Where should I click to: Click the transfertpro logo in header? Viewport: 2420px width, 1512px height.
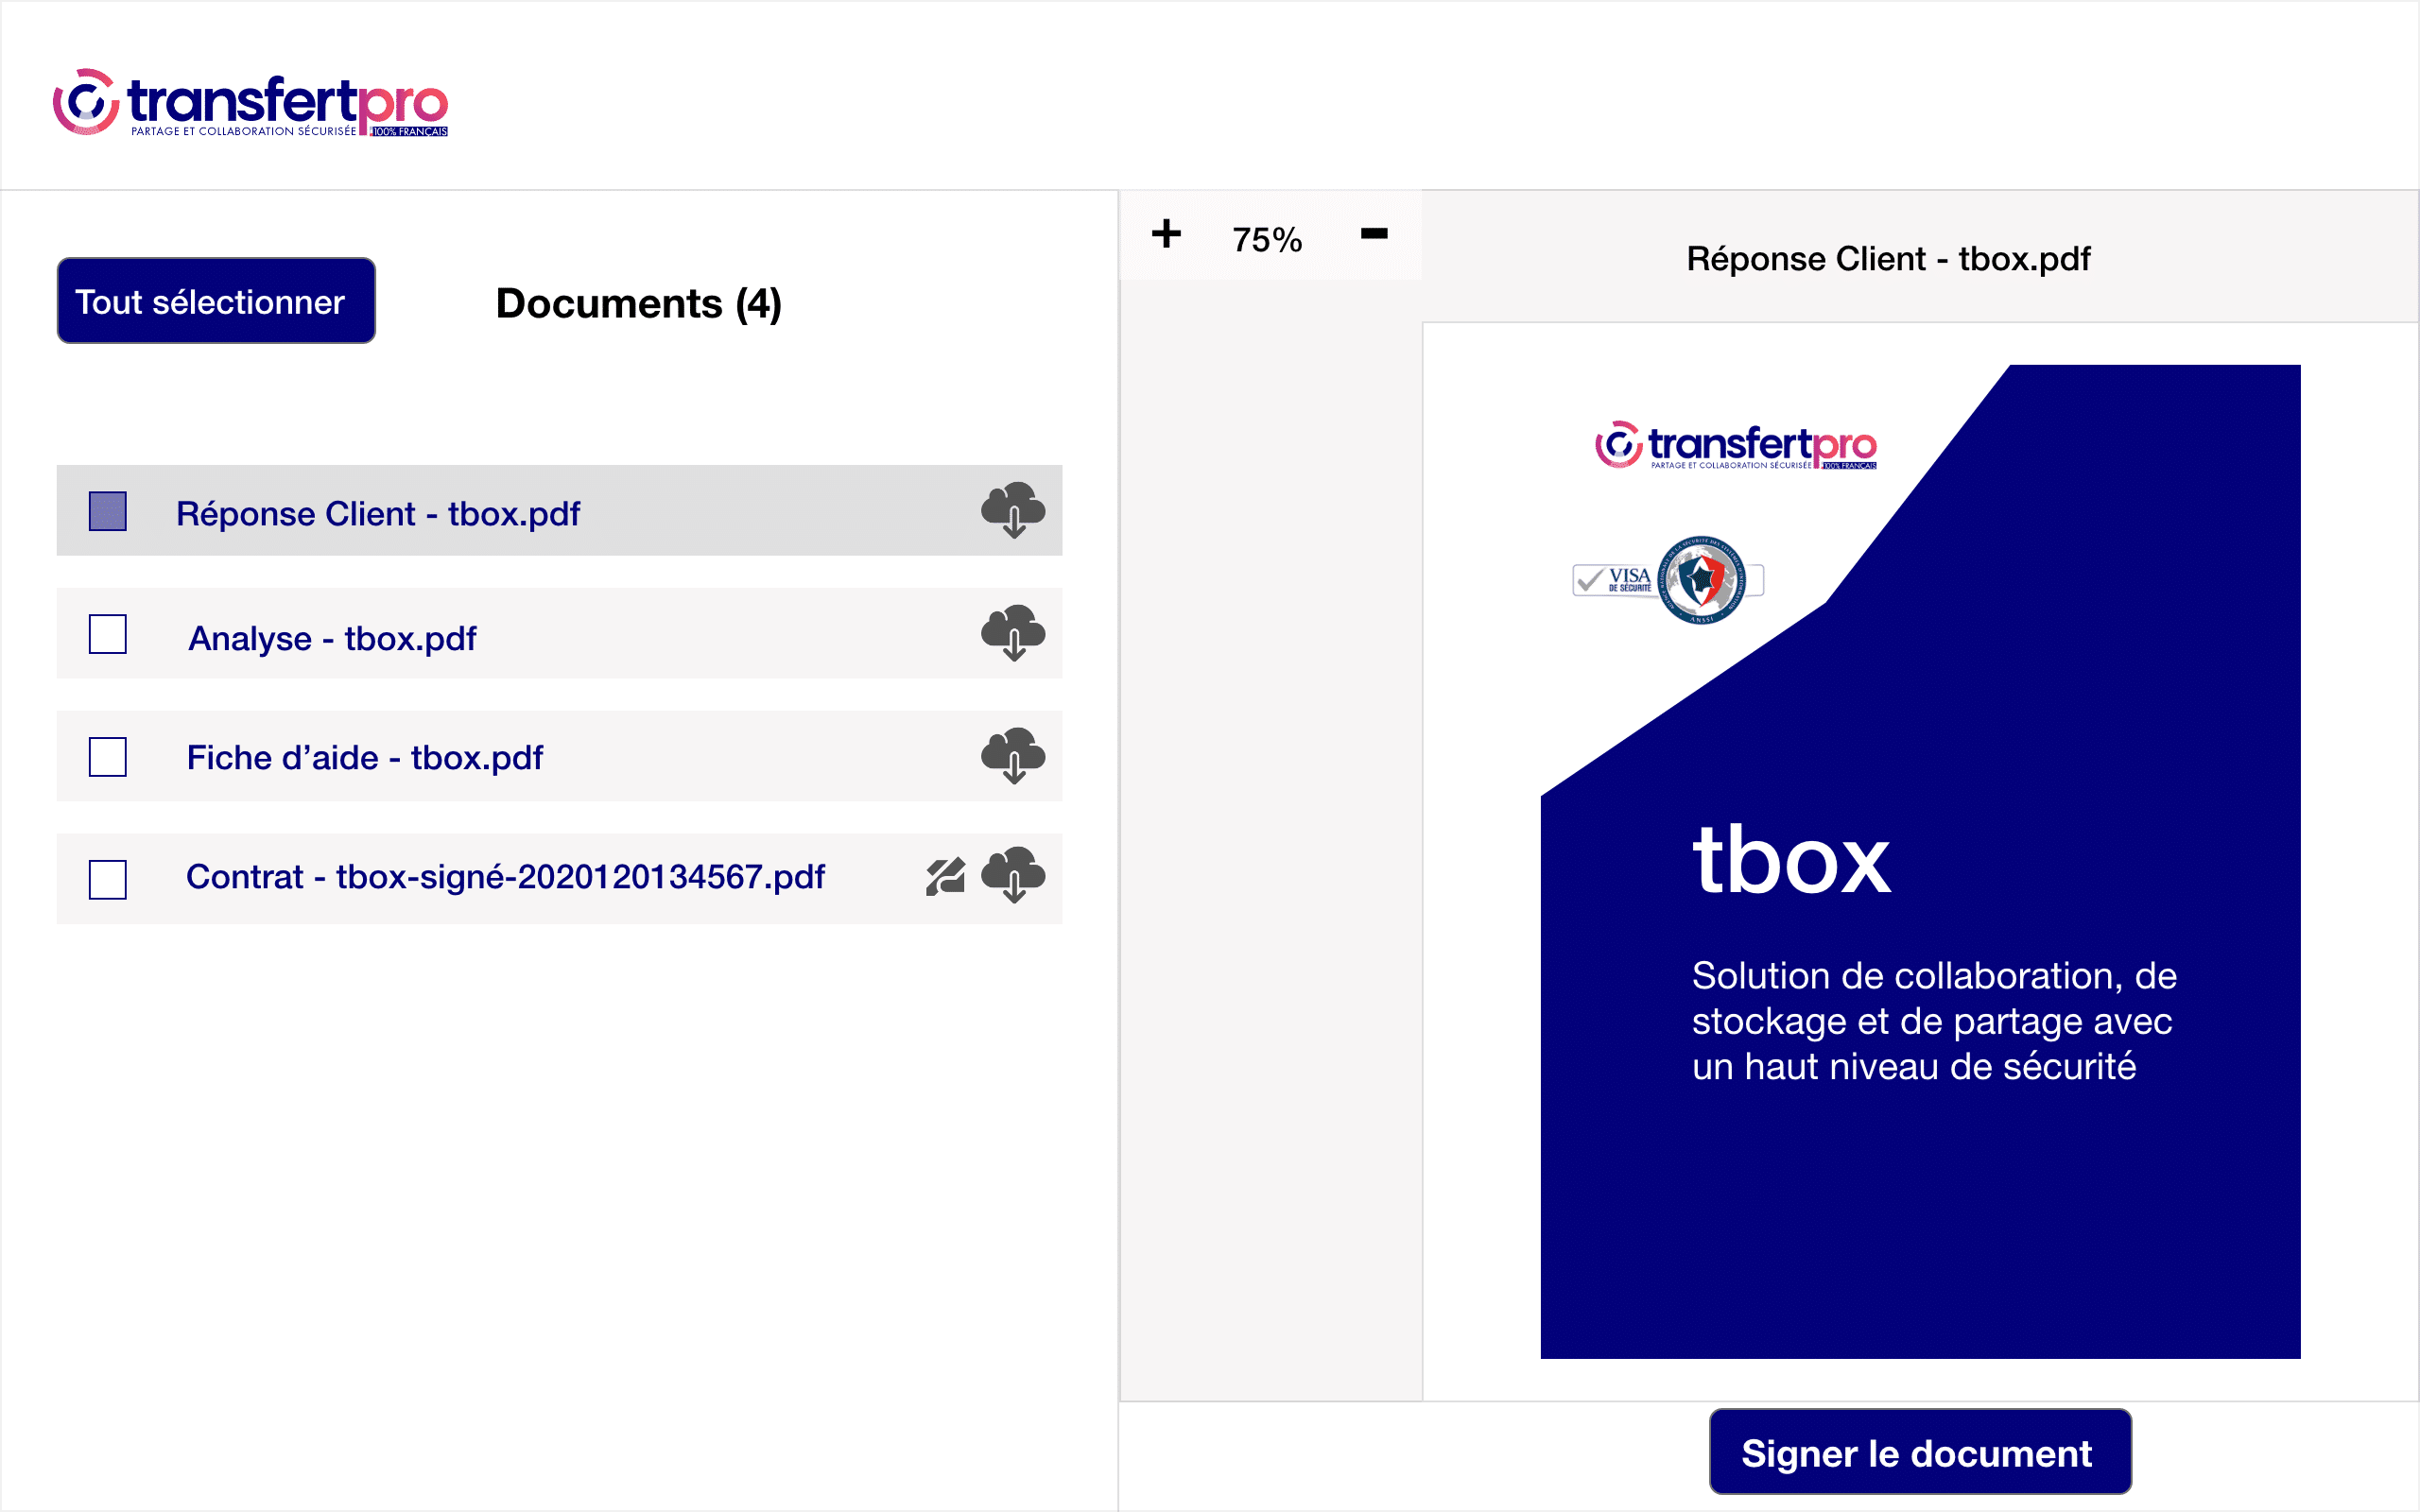tap(250, 102)
